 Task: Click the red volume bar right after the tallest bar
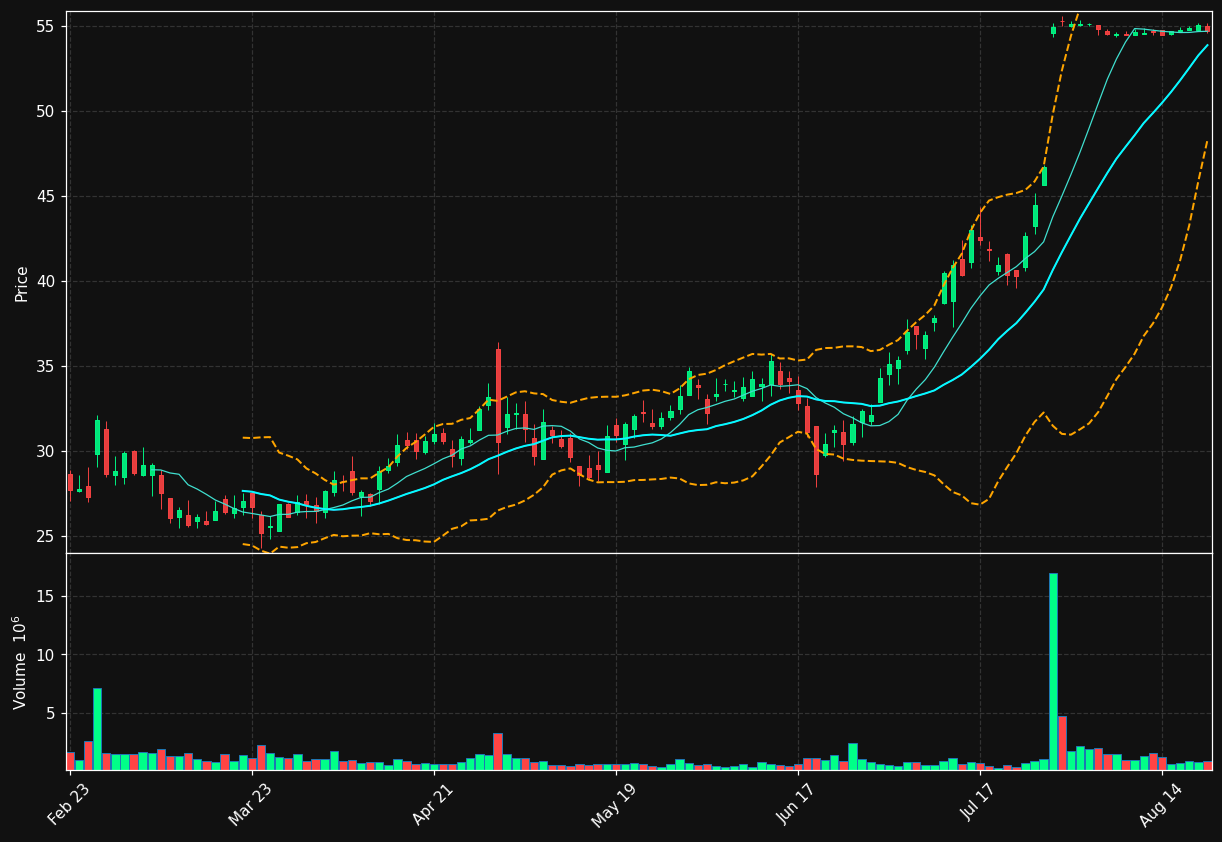1062,743
